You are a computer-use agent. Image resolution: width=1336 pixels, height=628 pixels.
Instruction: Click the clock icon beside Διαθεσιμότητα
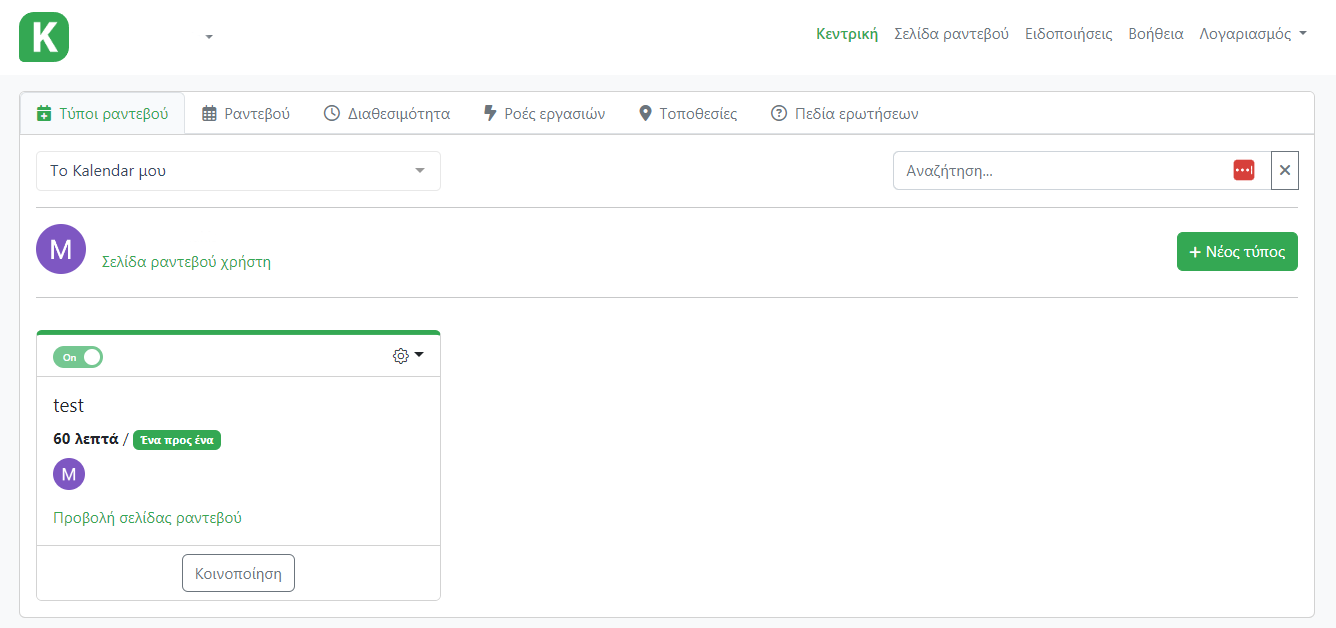click(331, 113)
